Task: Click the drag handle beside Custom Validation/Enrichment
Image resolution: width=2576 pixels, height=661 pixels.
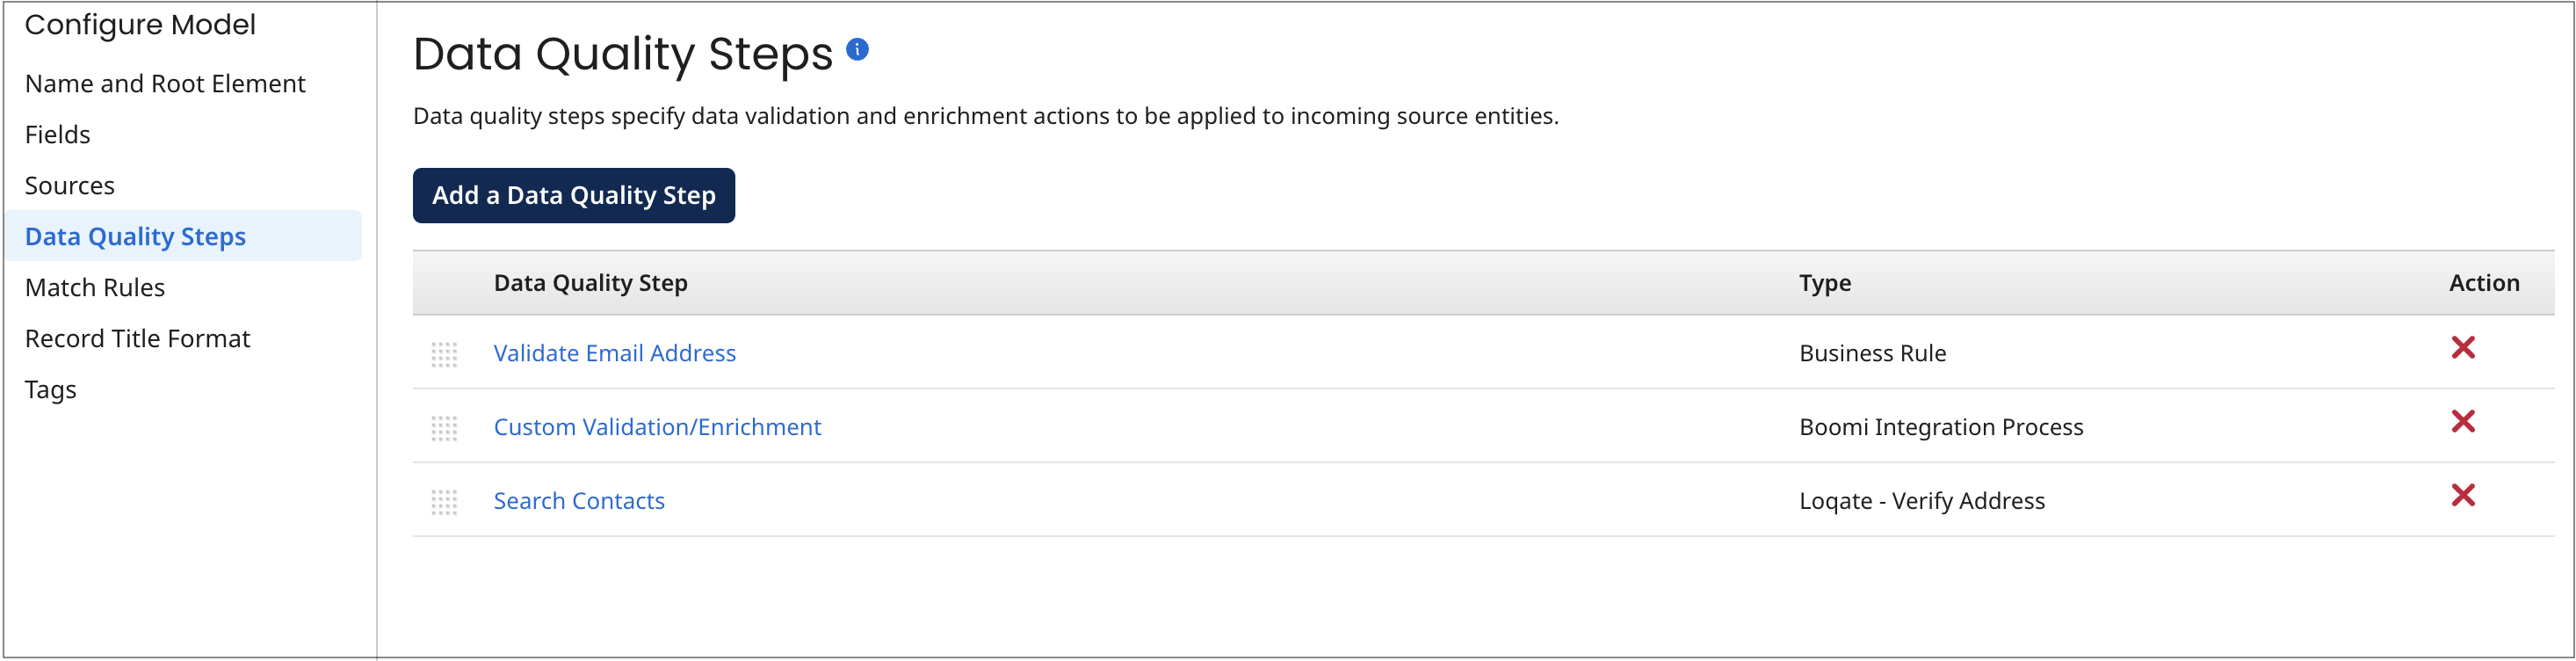Action: 445,427
